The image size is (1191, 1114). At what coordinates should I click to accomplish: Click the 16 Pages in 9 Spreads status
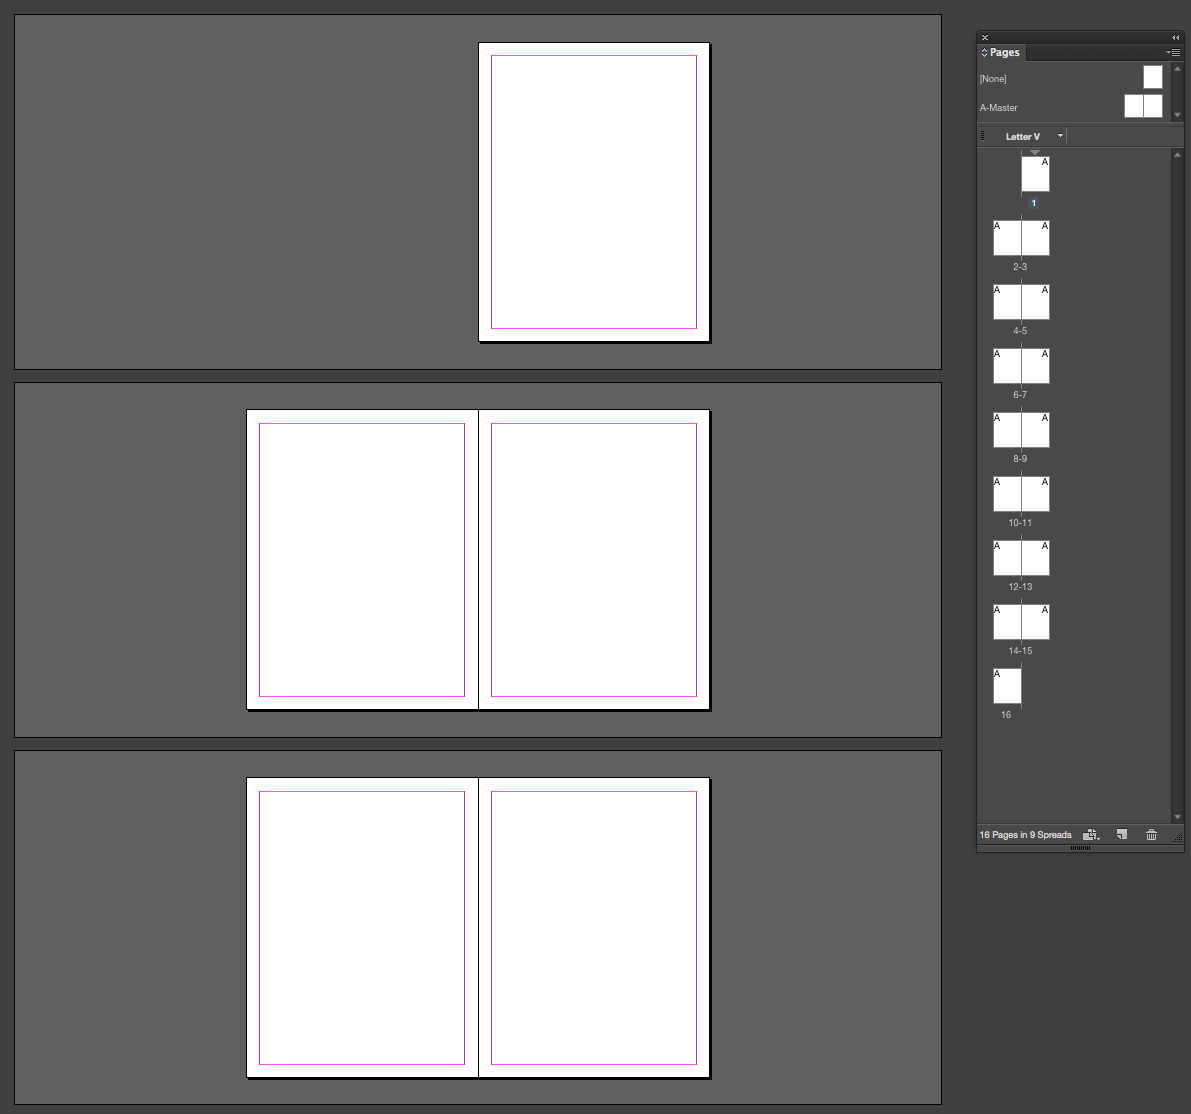click(x=1025, y=835)
